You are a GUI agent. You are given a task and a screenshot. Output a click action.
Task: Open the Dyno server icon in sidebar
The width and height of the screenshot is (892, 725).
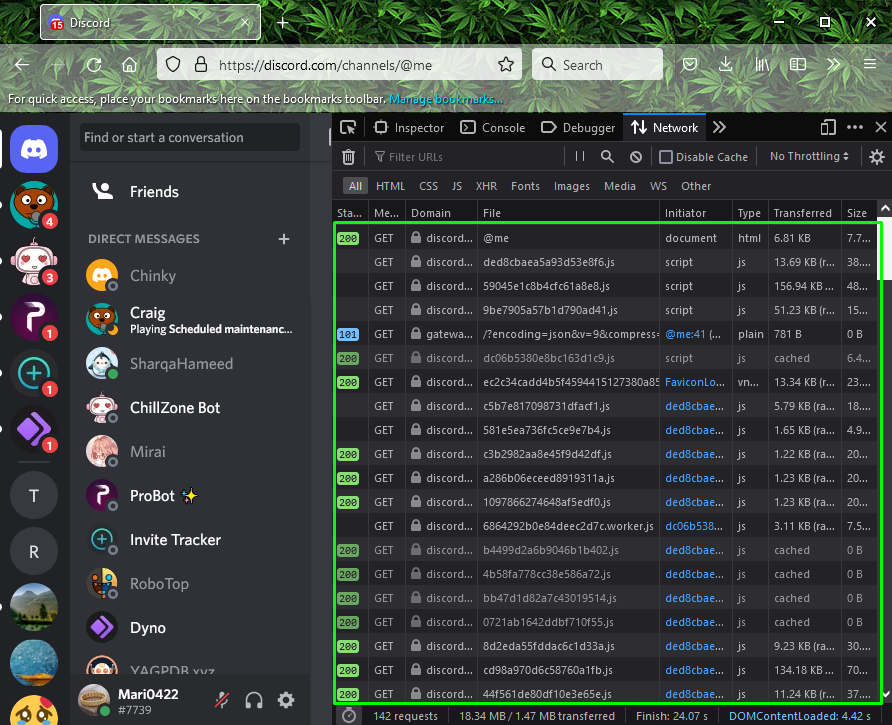(34, 429)
